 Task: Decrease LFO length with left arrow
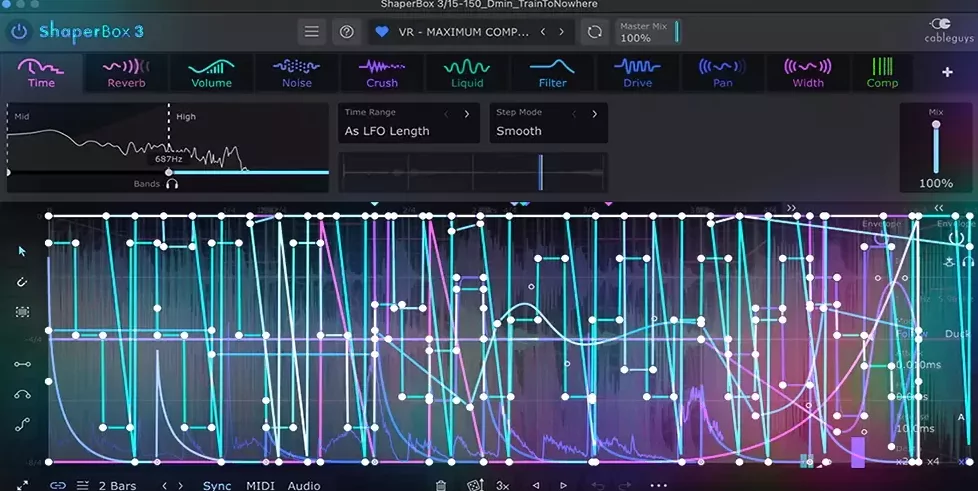coord(165,485)
